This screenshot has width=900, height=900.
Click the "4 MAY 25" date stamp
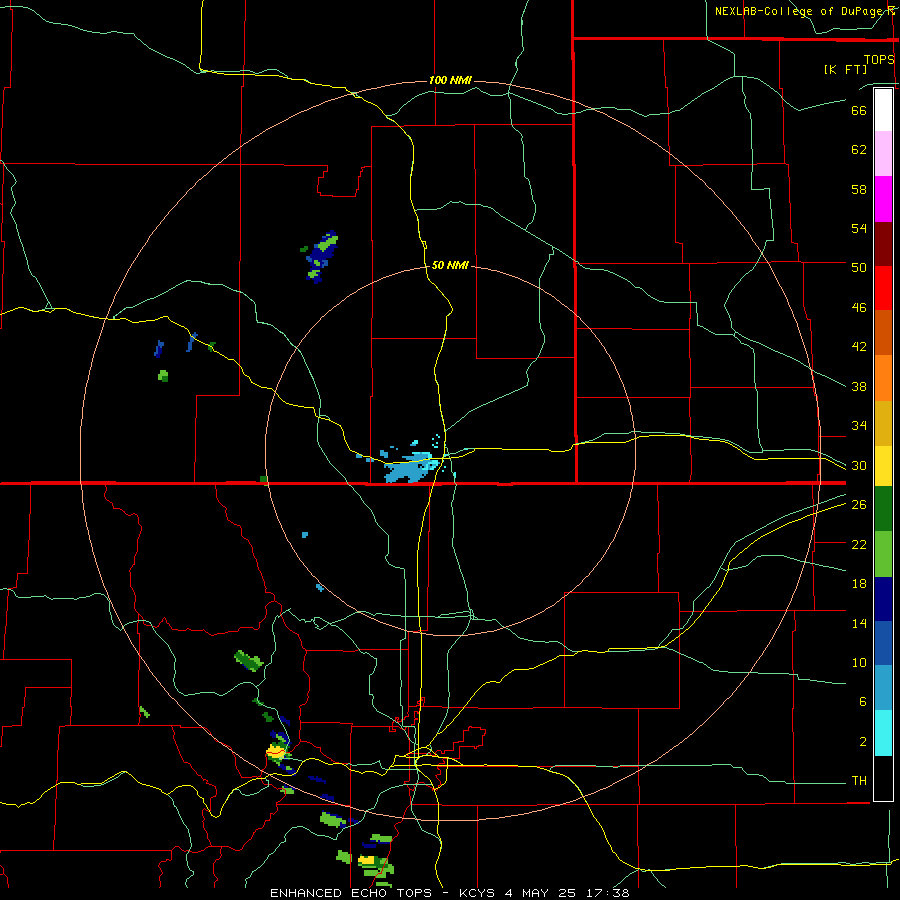click(542, 893)
